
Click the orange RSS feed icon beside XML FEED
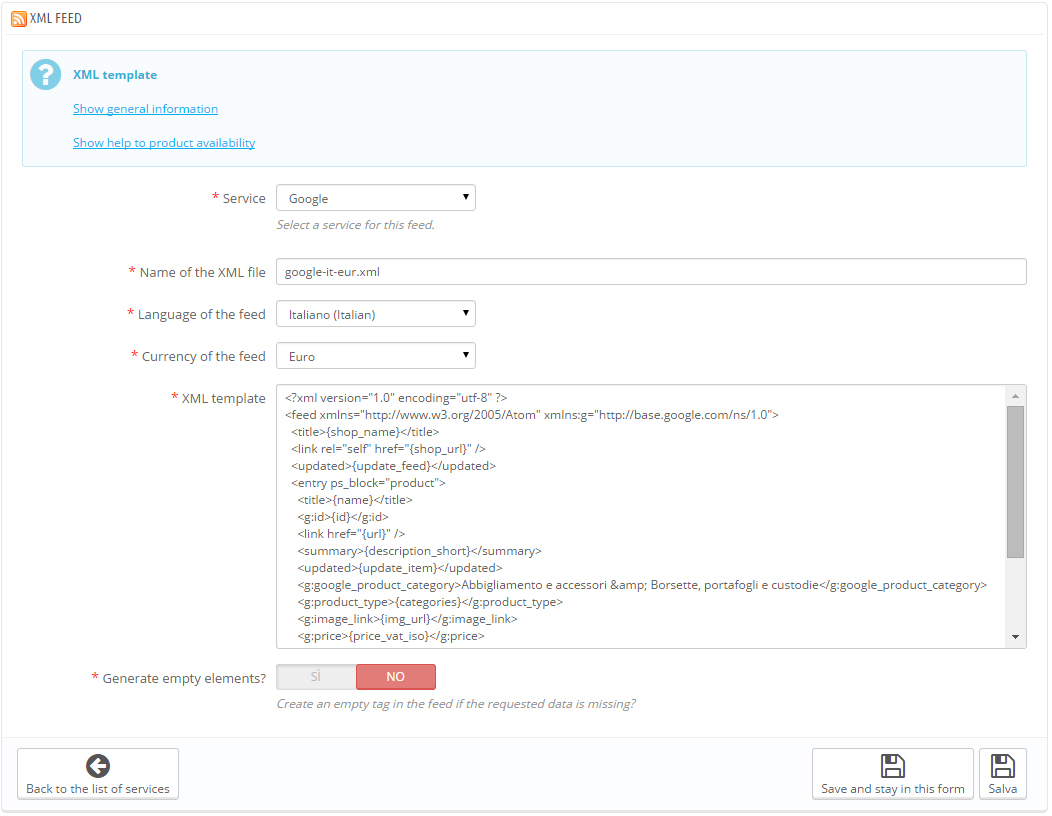point(20,18)
